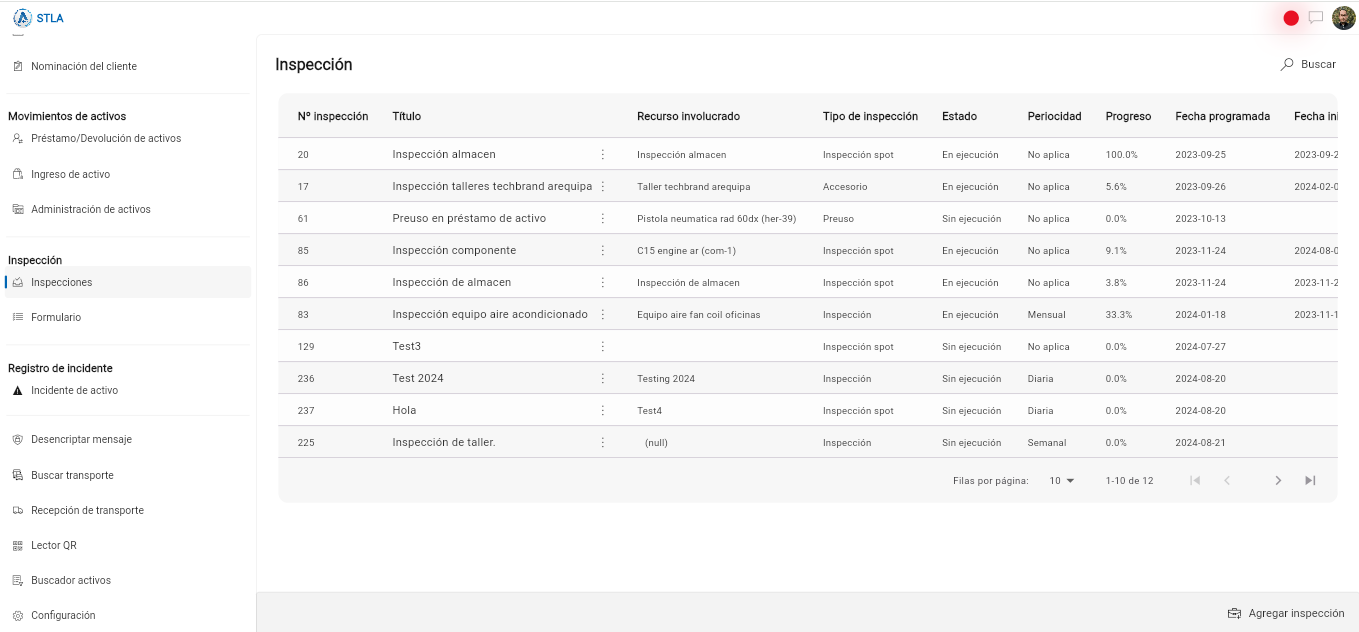This screenshot has height=632, width=1359.
Task: Click the STLA logo icon
Action: [22, 17]
